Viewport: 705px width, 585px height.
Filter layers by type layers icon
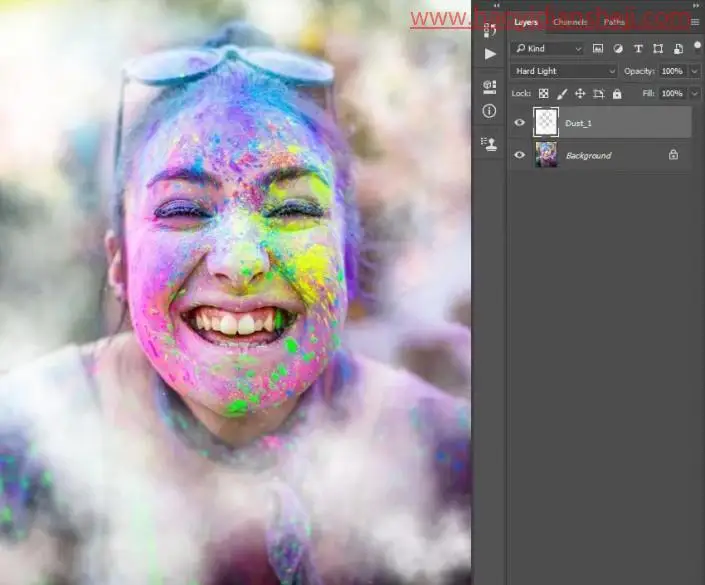(638, 49)
